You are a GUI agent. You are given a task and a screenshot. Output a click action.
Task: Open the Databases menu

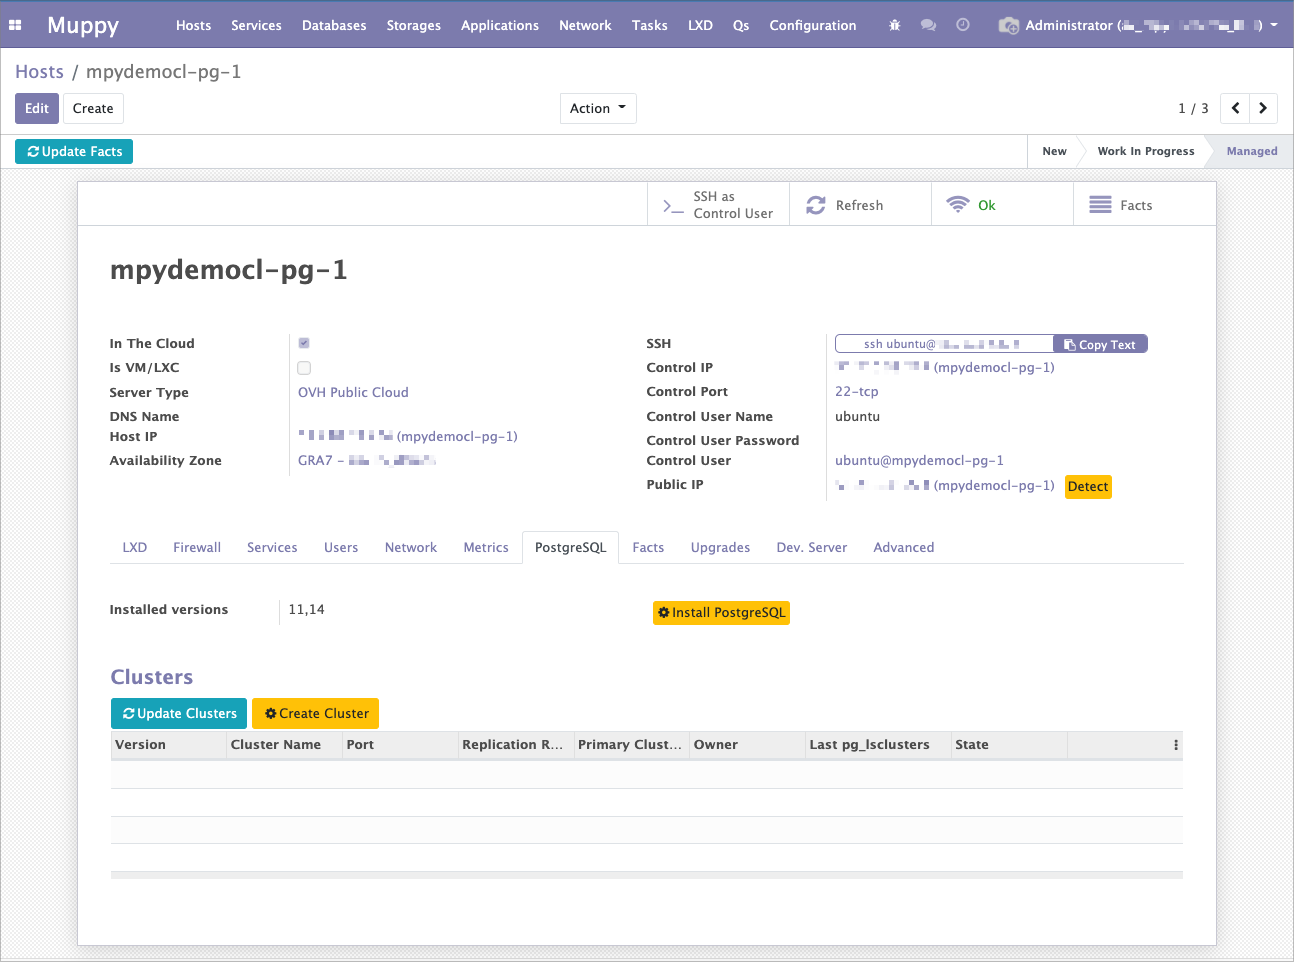334,25
